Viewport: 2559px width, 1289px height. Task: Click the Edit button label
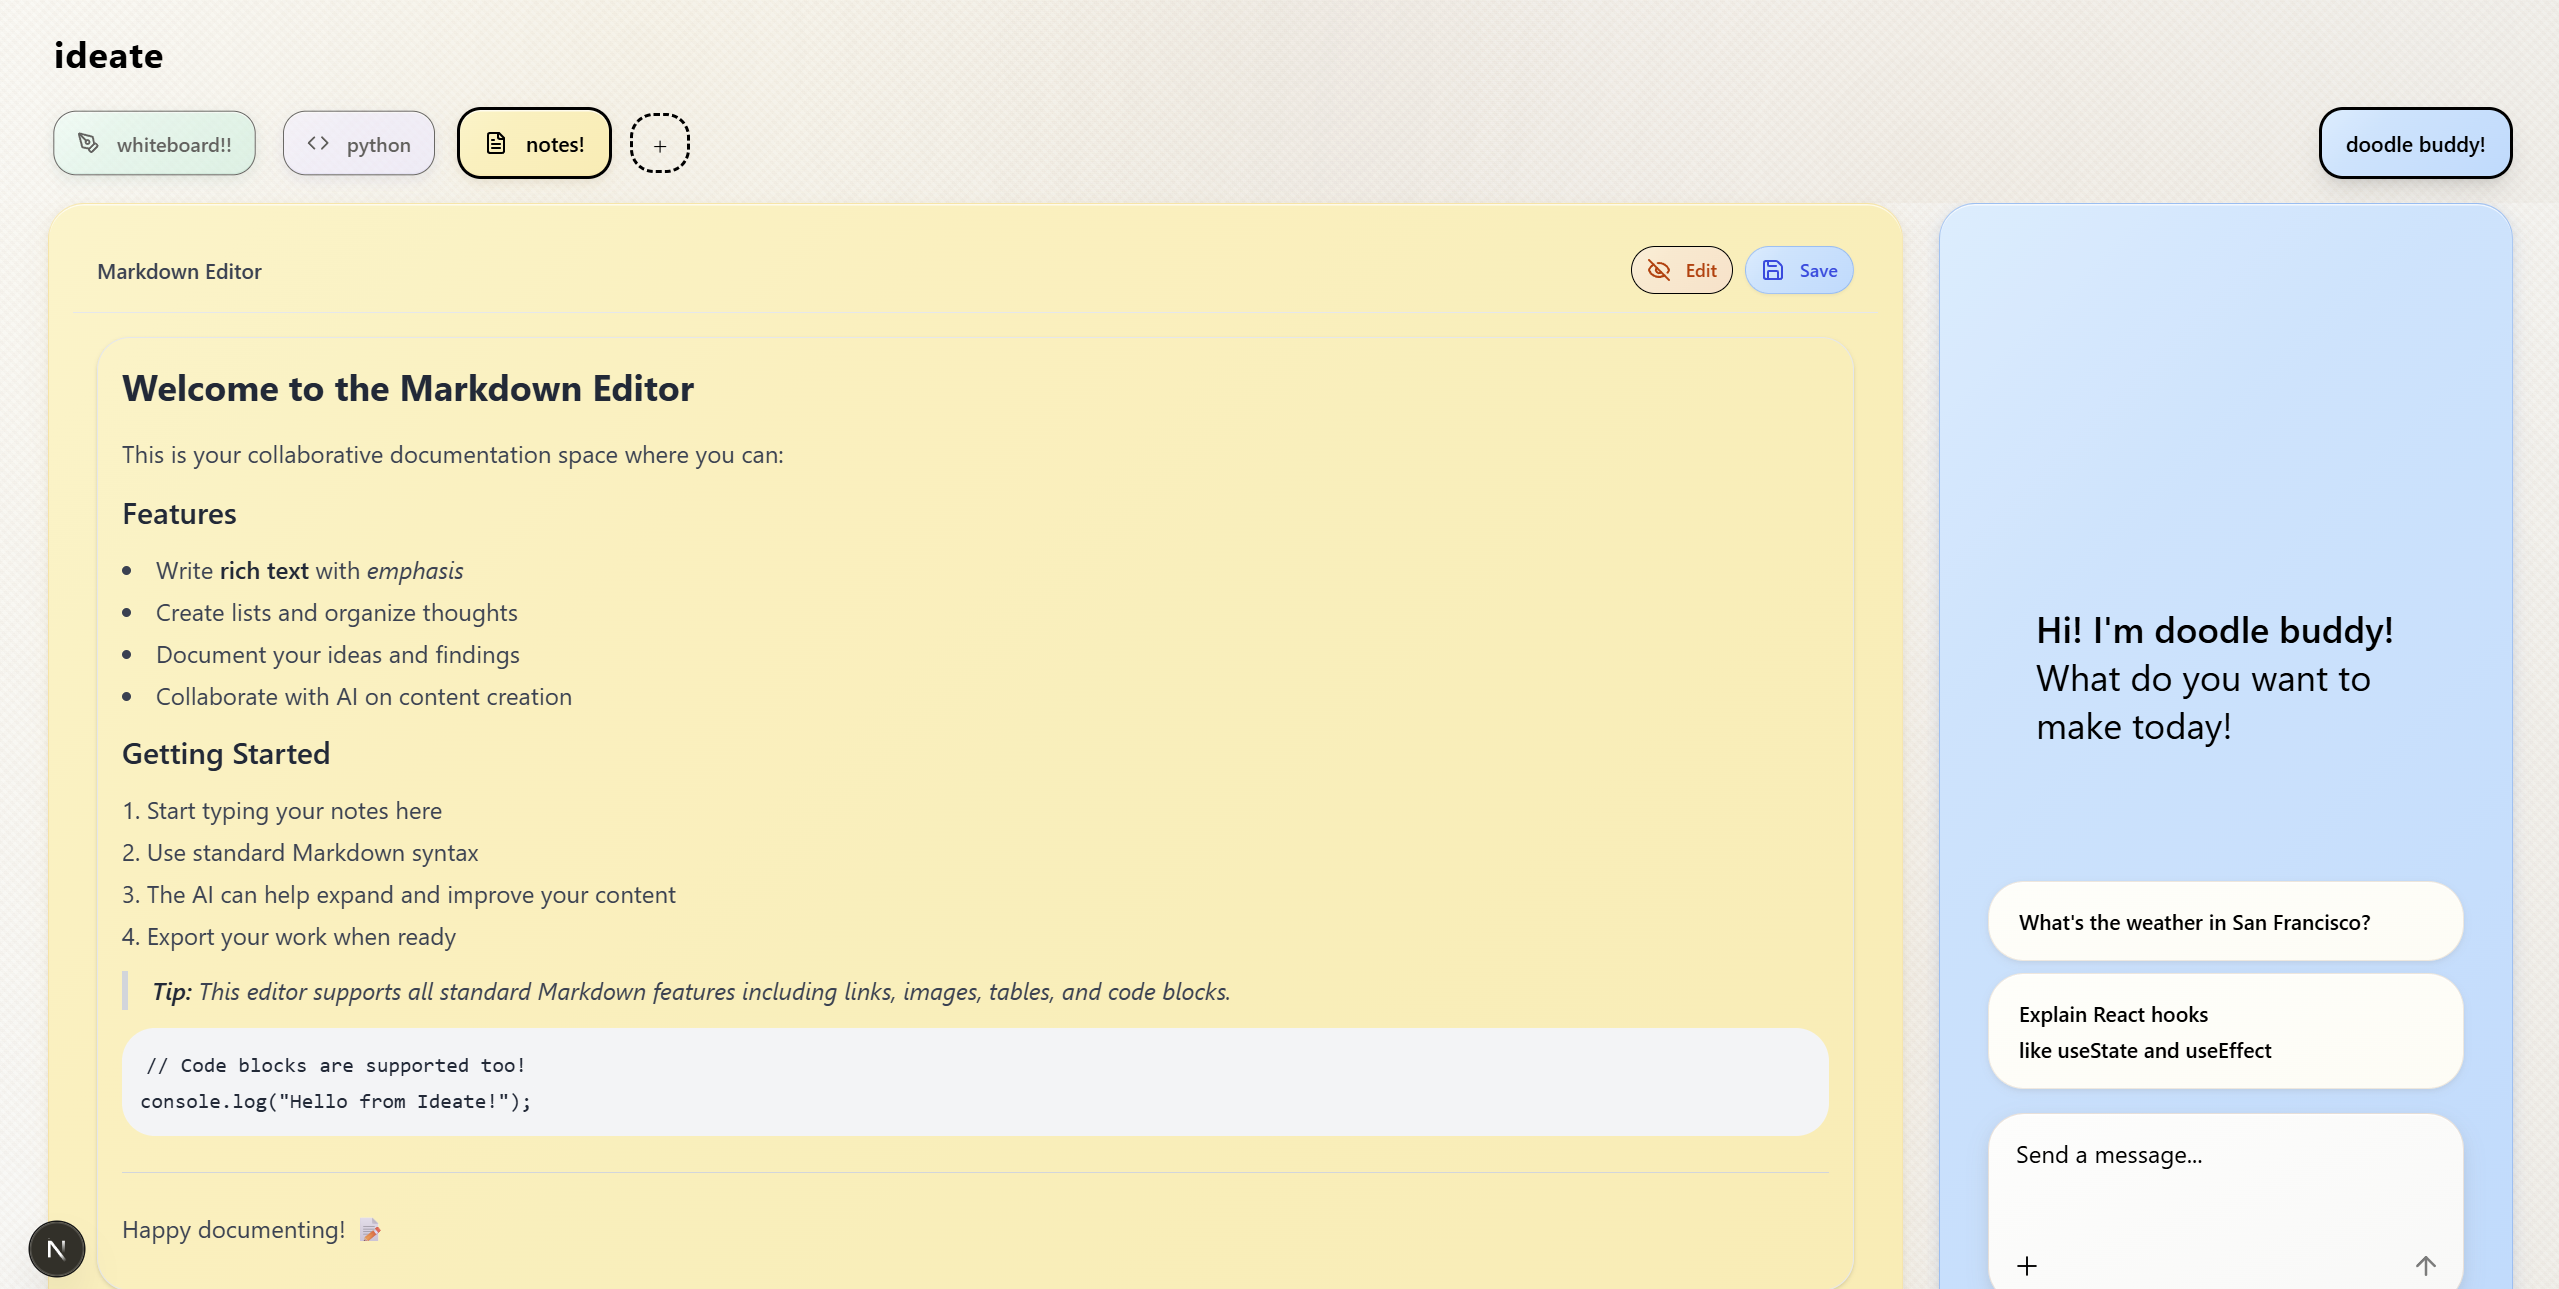point(1701,271)
